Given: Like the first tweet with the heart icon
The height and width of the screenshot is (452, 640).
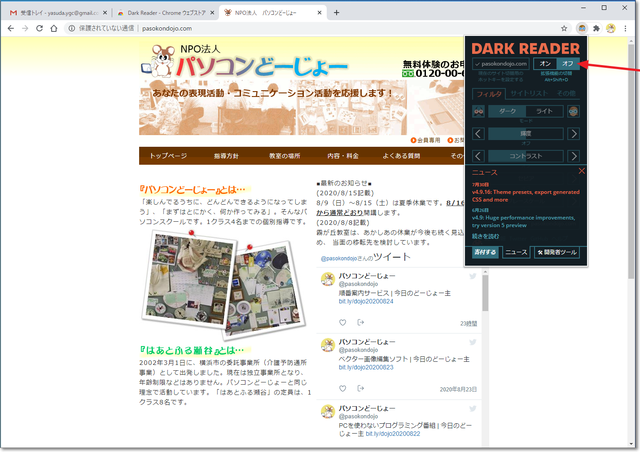Looking at the screenshot, I should click(341, 322).
